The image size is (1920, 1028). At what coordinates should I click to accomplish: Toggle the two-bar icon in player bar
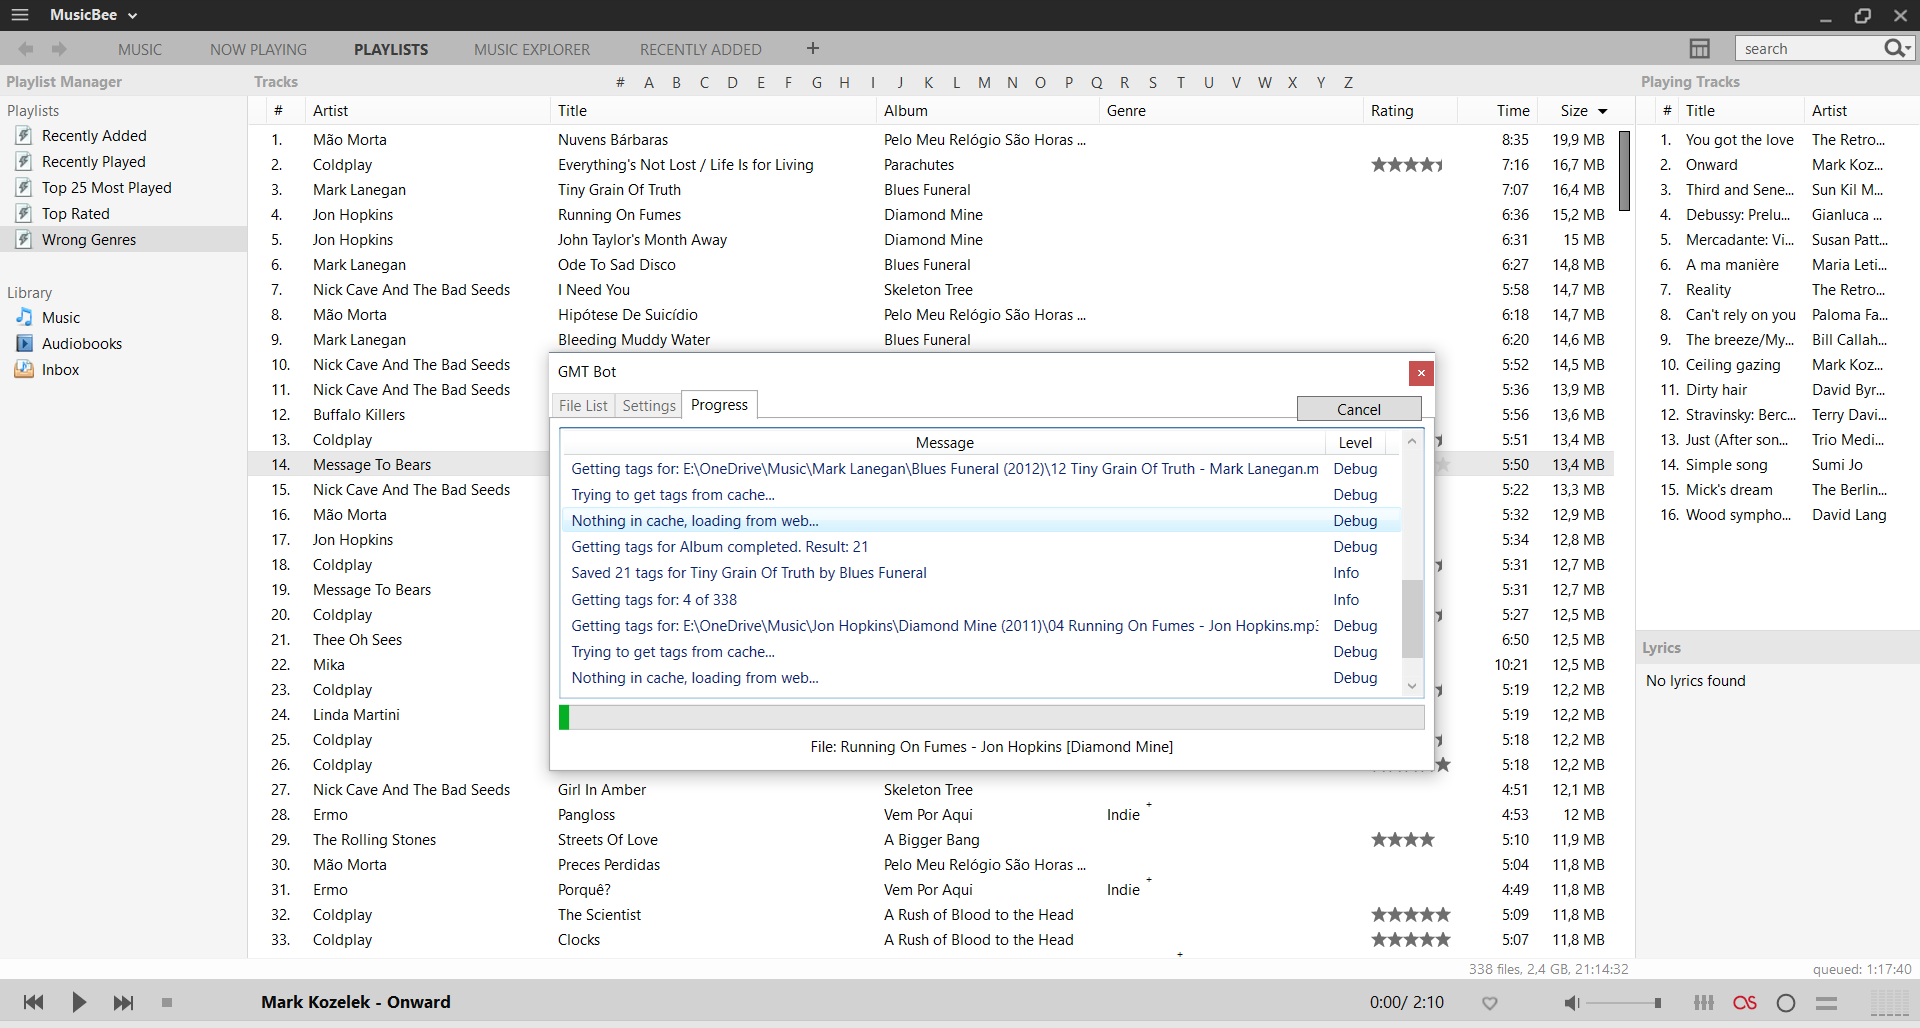[x=1827, y=1003]
